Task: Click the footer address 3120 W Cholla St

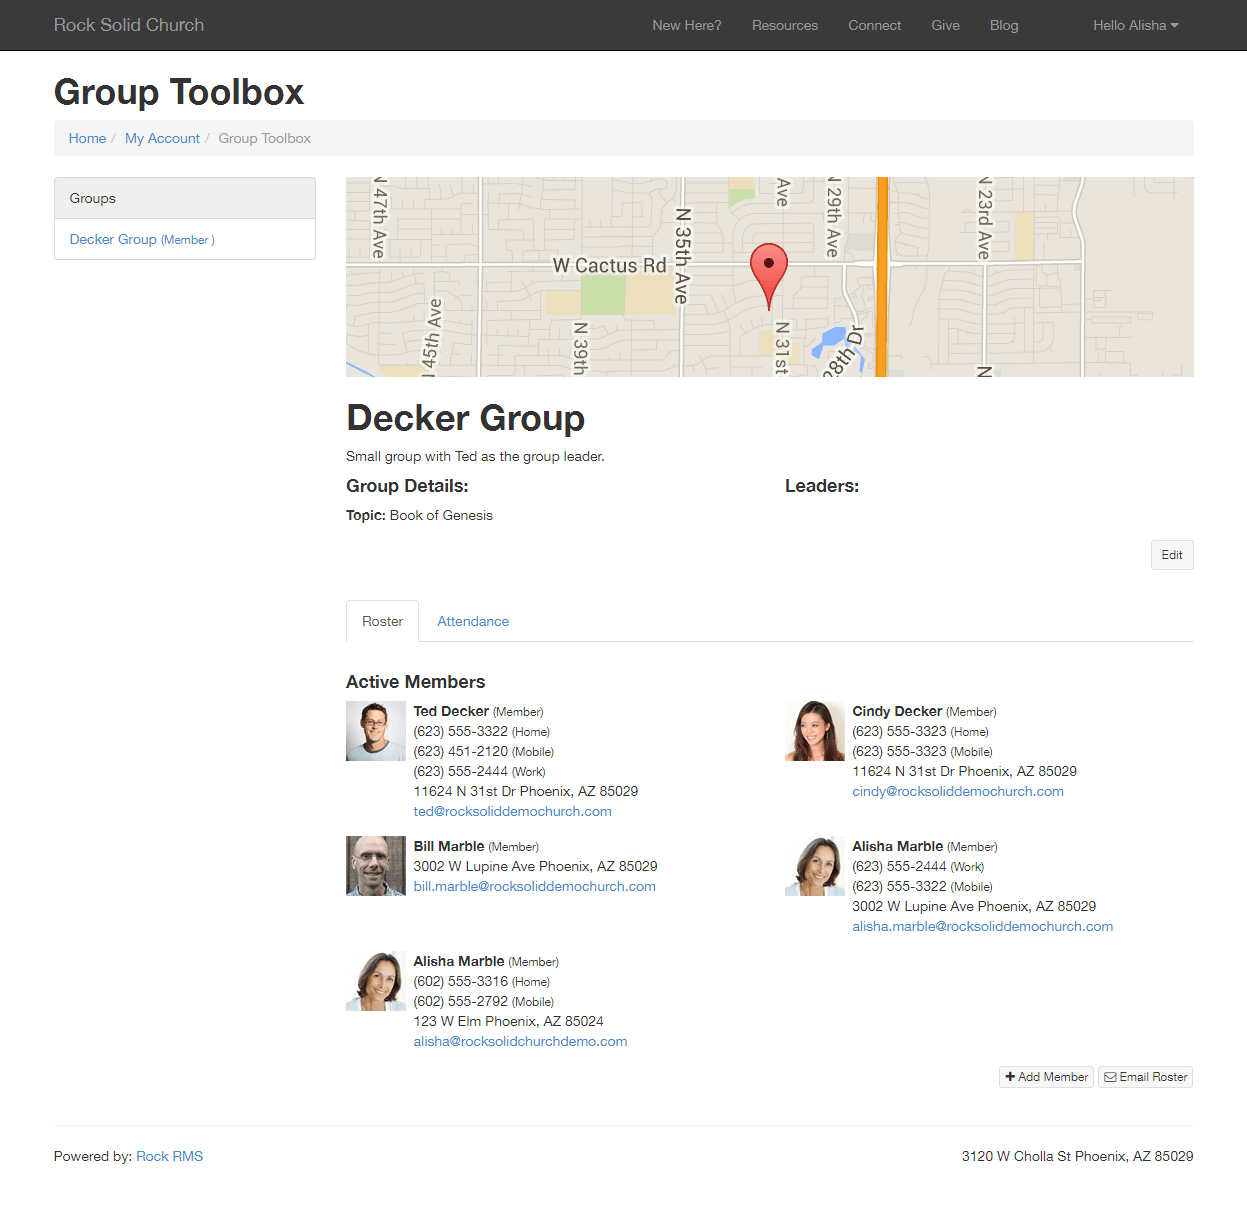Action: [1078, 1156]
